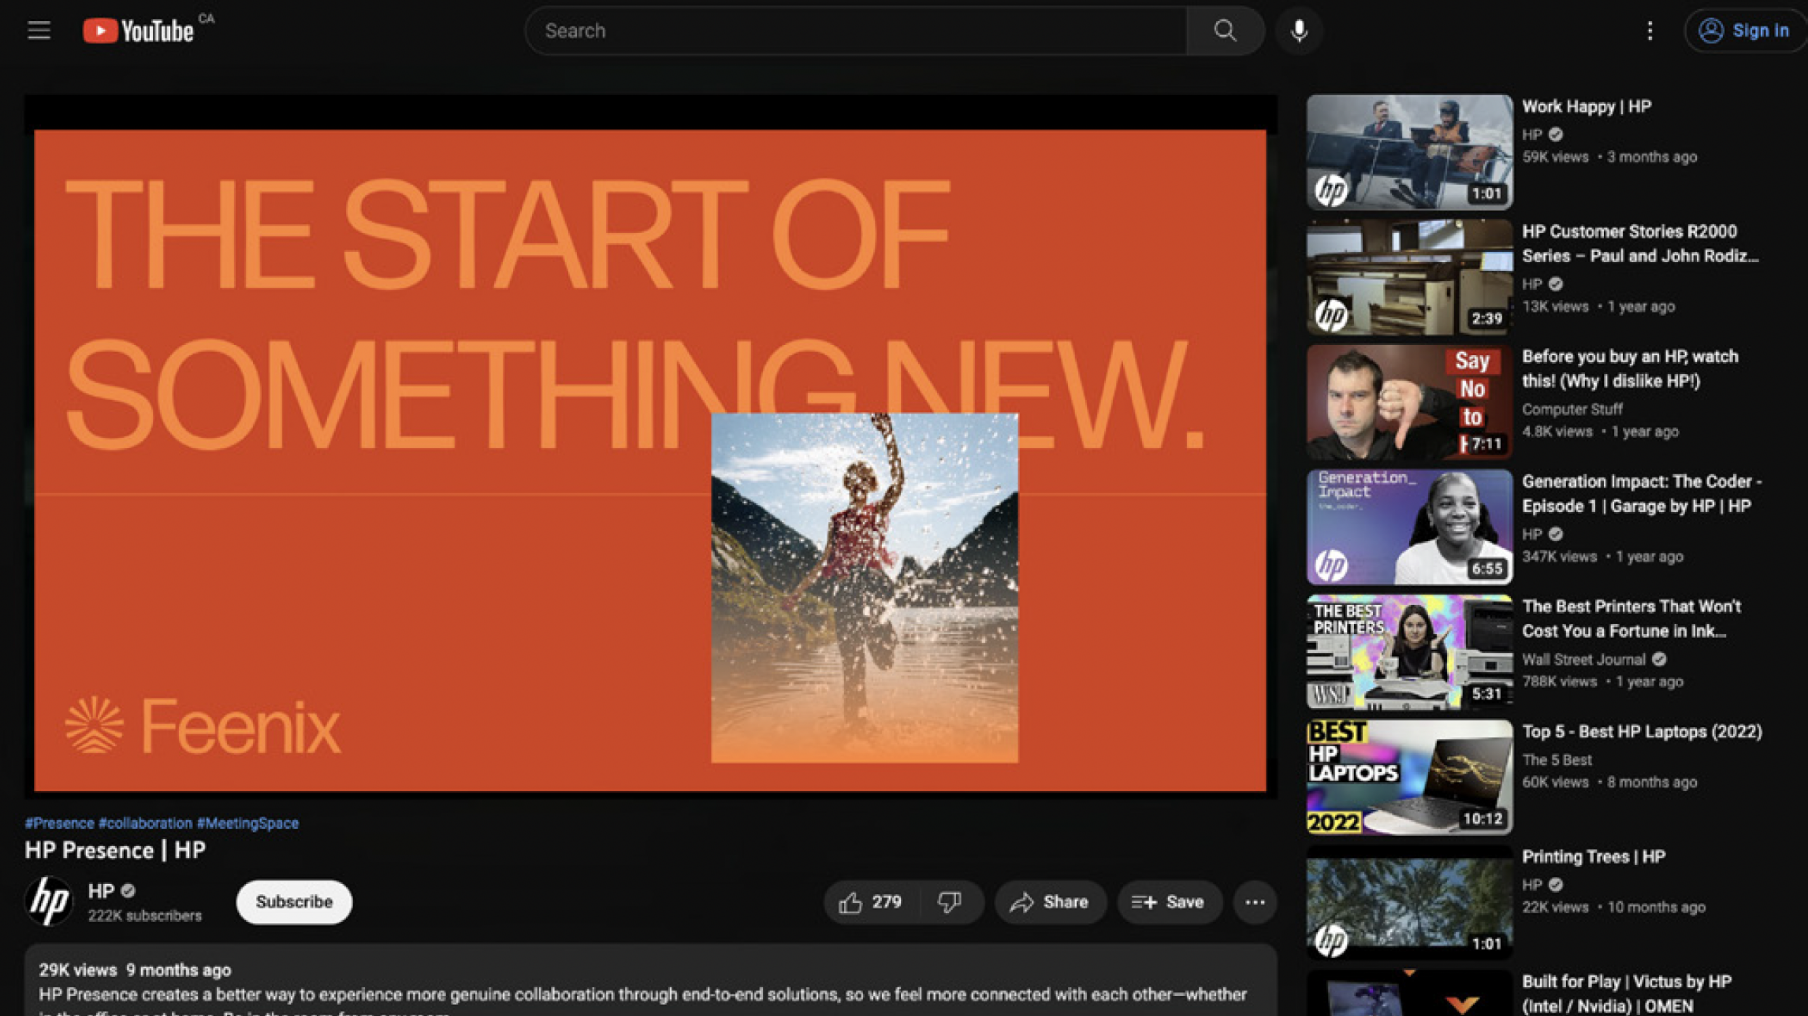Click the '29K views 9 months ago' text
Image resolution: width=1808 pixels, height=1016 pixels.
(135, 970)
